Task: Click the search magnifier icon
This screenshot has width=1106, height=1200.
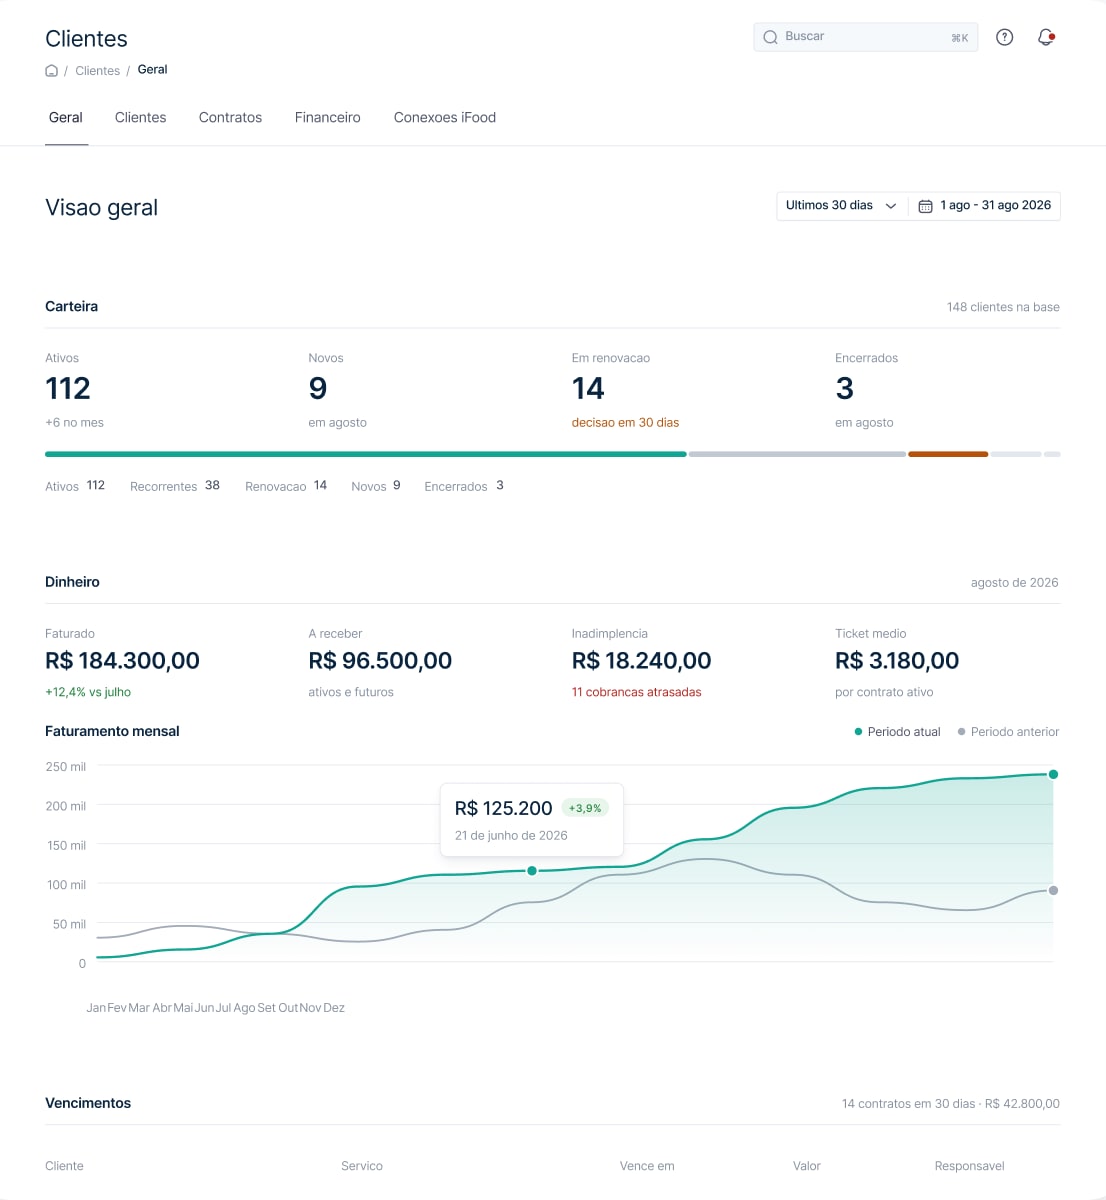Action: pos(770,37)
